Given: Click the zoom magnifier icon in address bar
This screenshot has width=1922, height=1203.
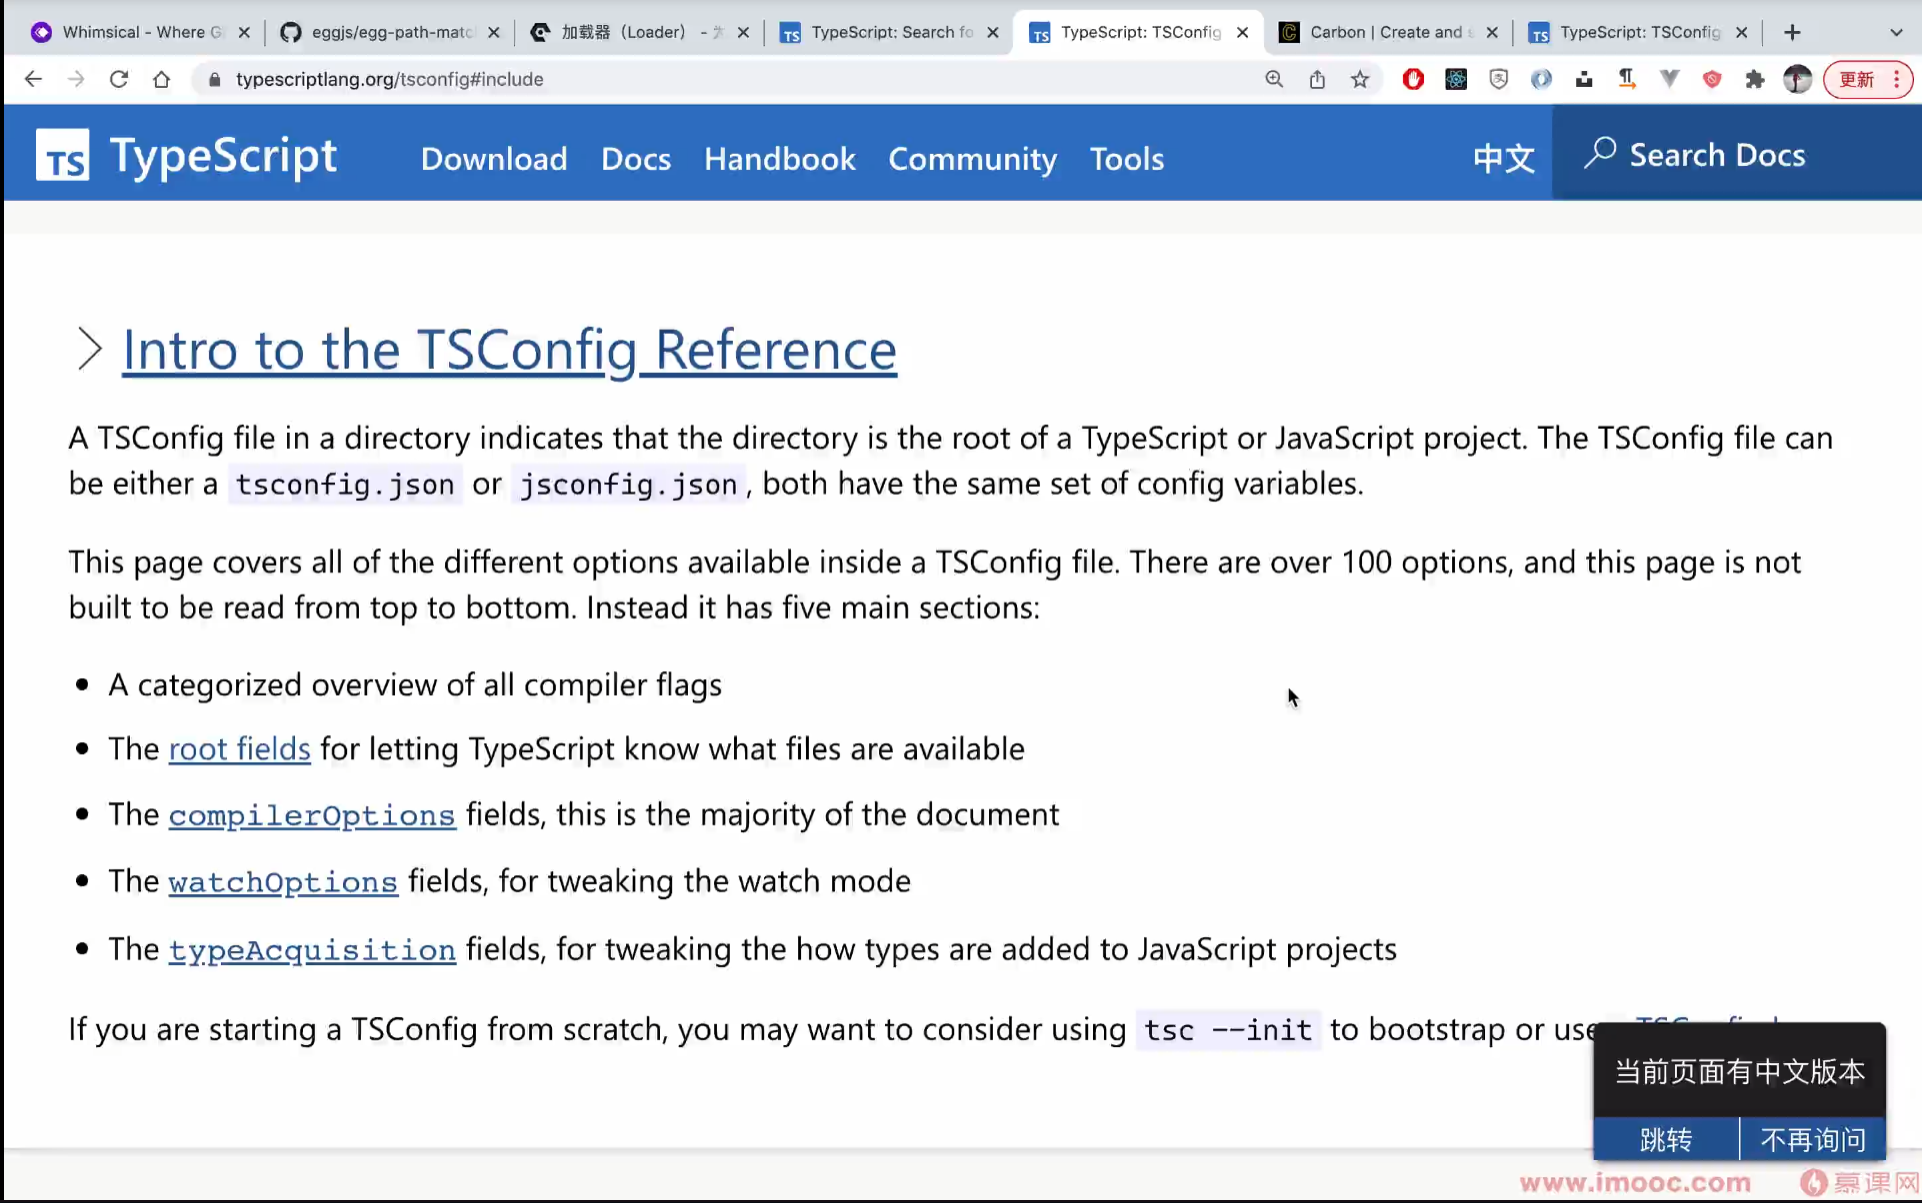Looking at the screenshot, I should [1274, 79].
